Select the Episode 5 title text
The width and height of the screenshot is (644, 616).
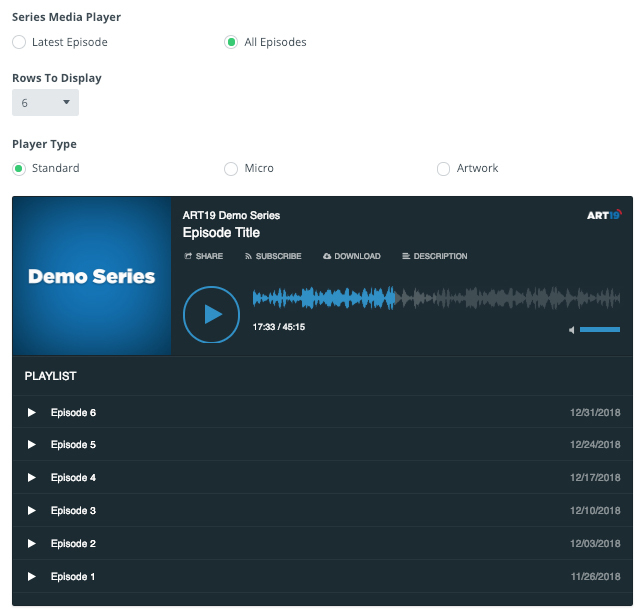[x=73, y=444]
